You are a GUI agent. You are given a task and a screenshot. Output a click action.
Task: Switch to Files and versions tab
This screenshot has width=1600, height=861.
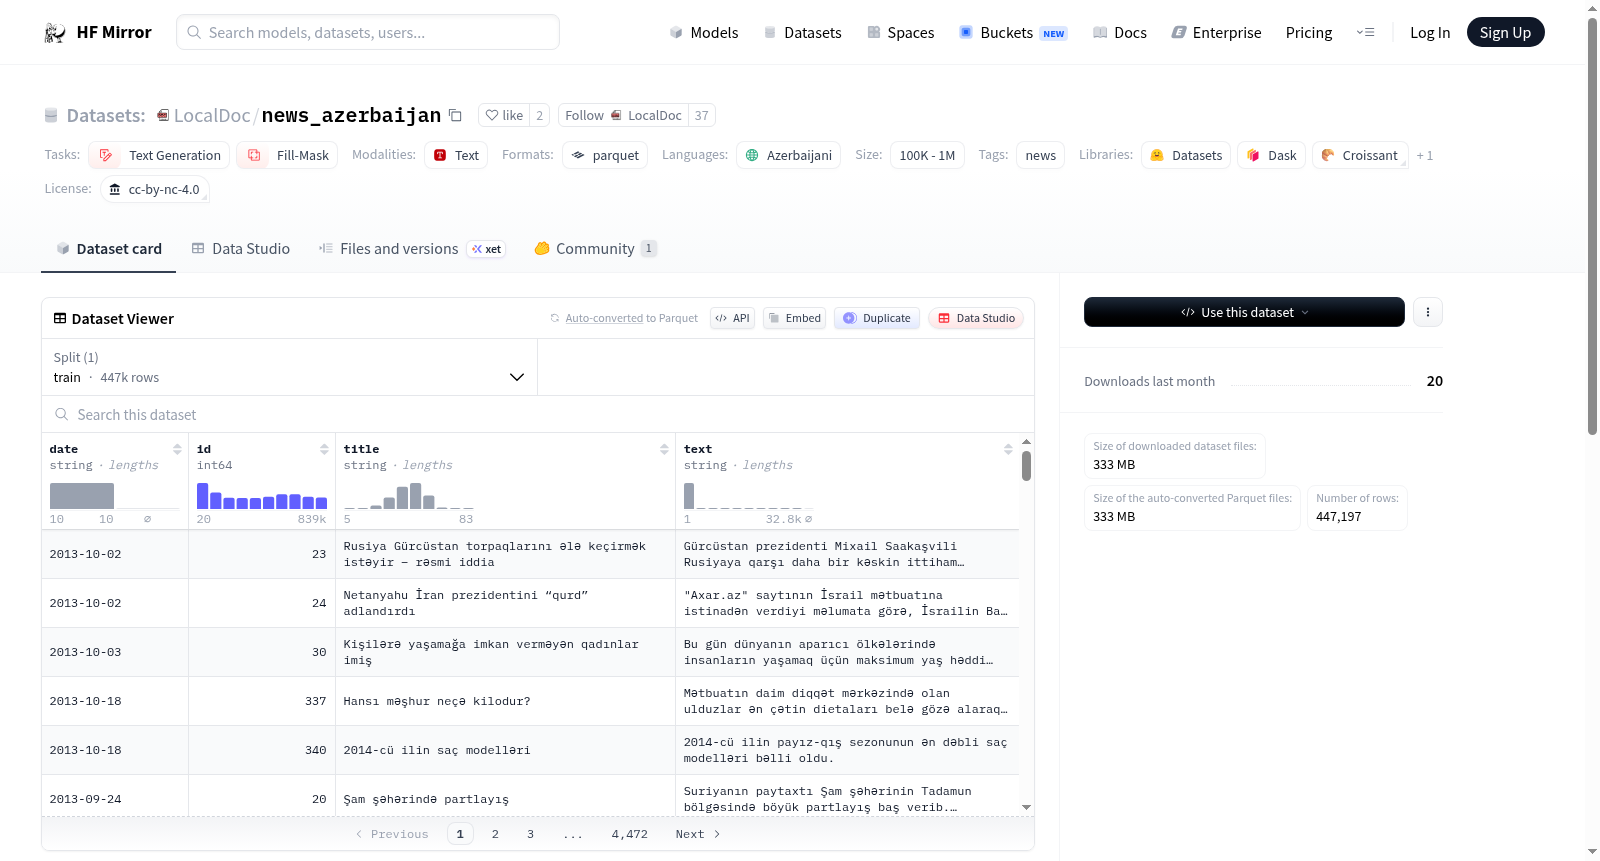coord(412,249)
